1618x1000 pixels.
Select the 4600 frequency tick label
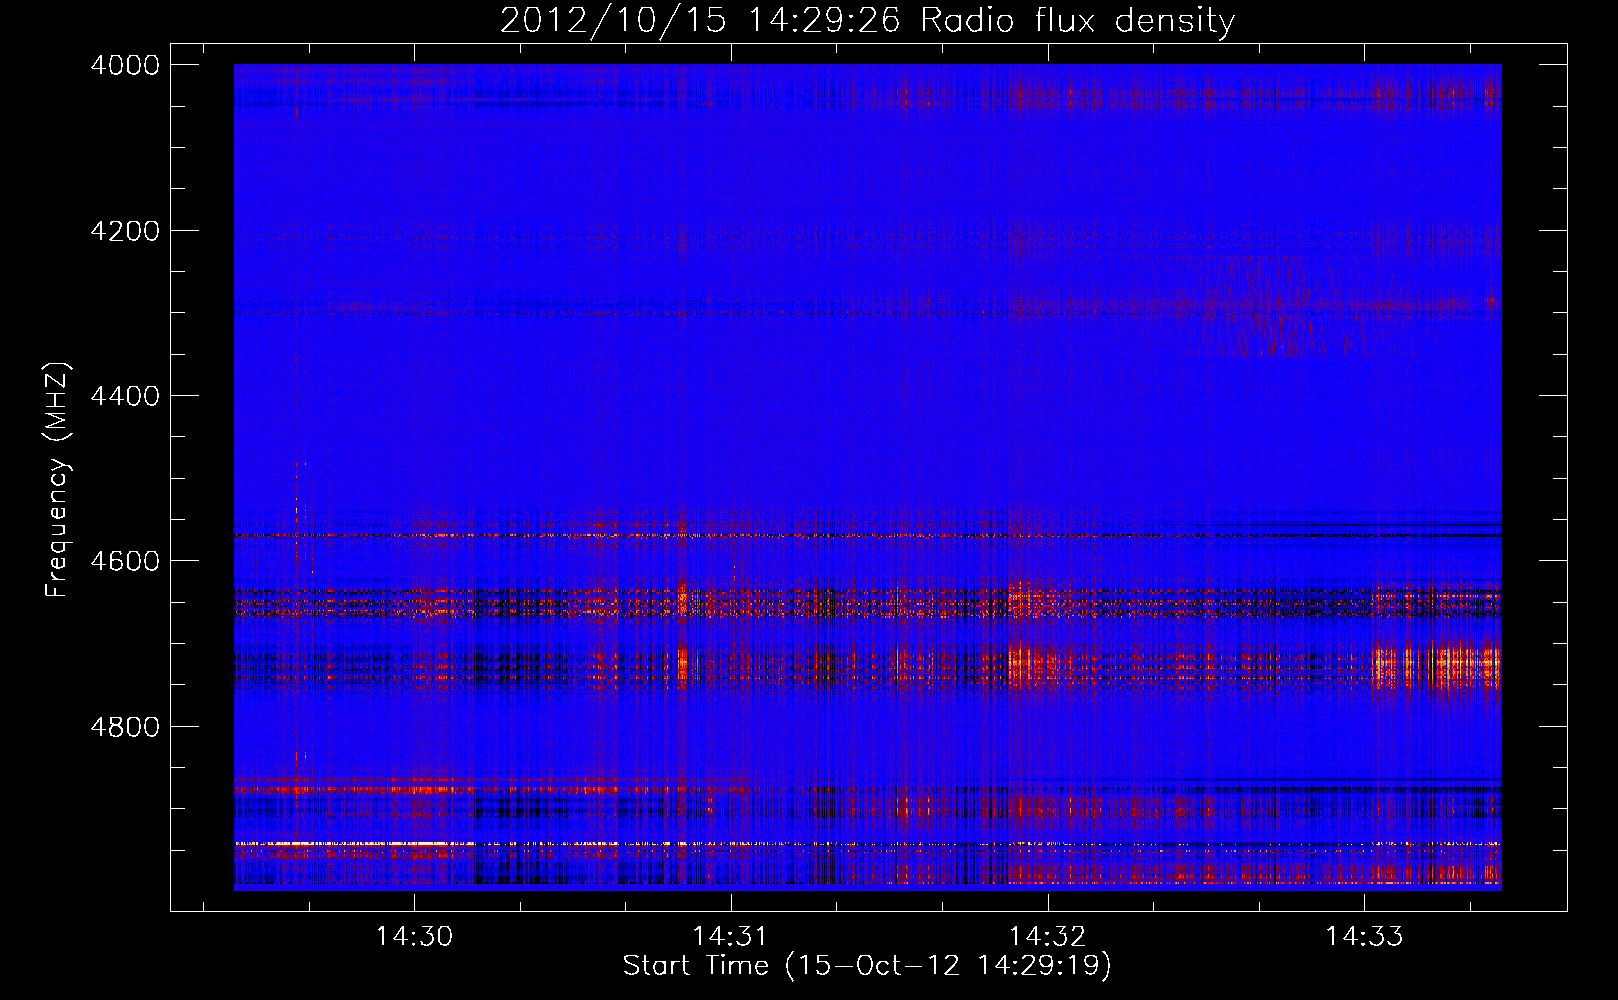click(x=125, y=561)
